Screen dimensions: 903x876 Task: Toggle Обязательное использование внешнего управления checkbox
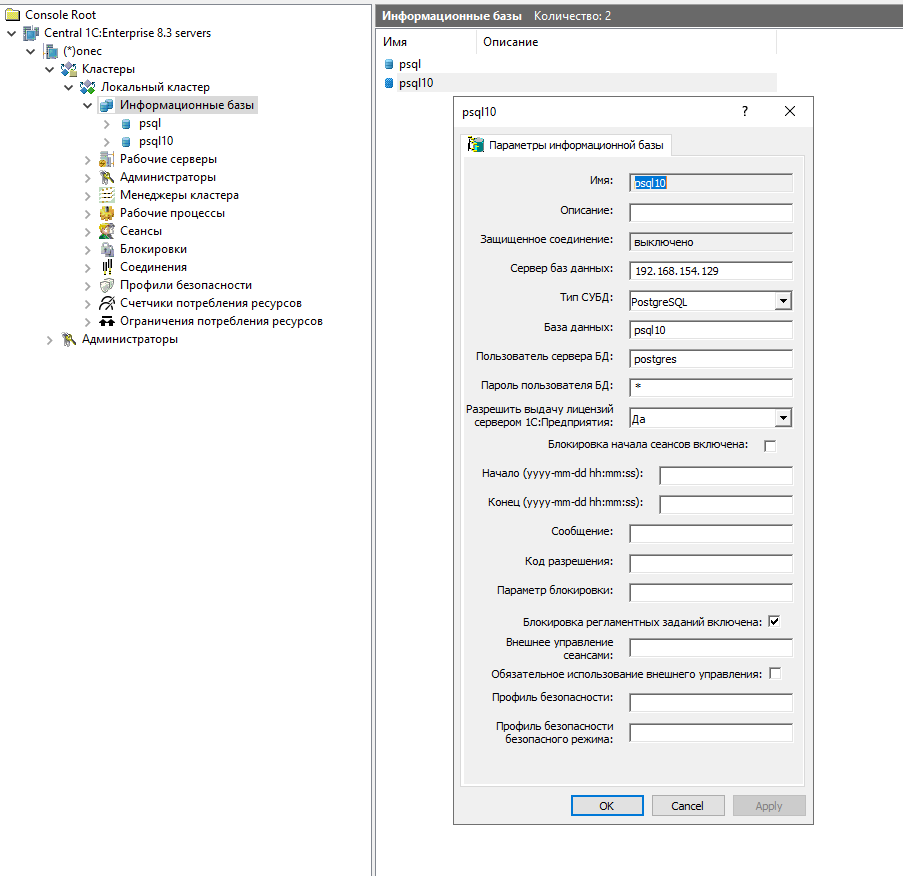tap(775, 673)
